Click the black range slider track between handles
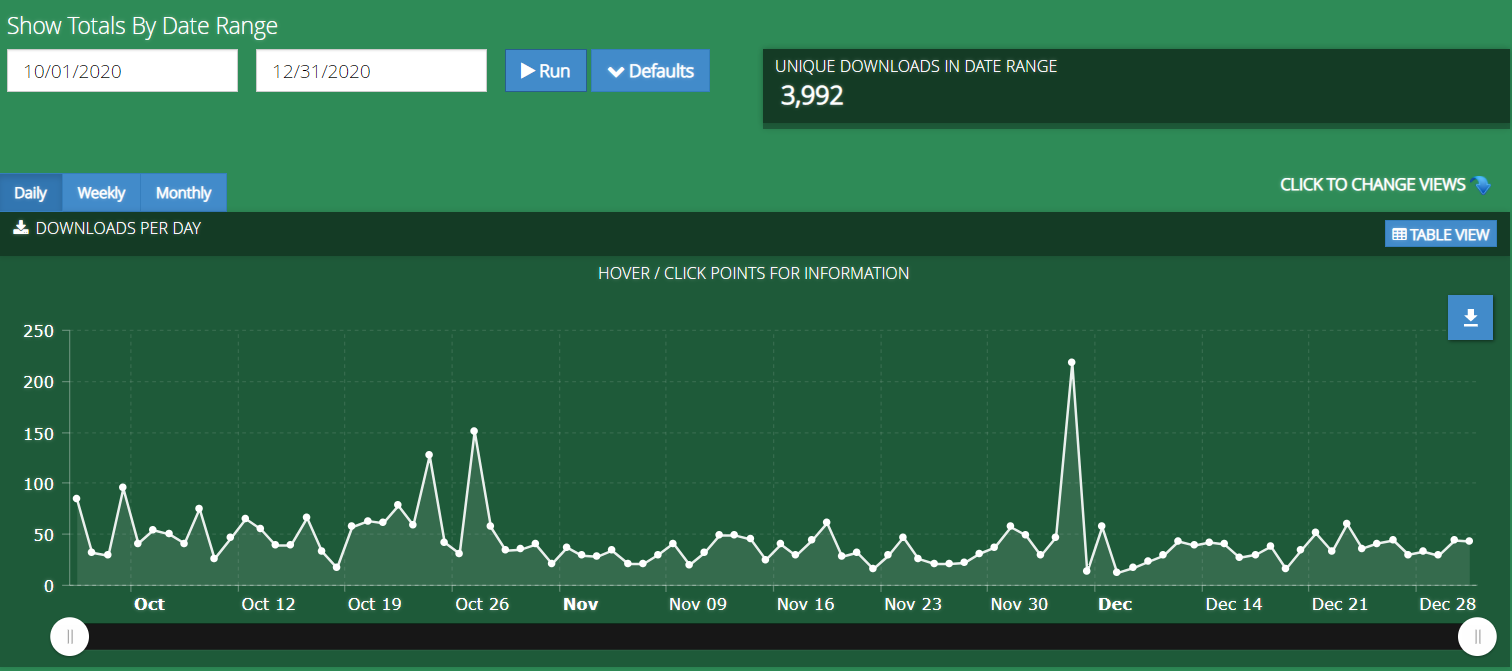This screenshot has height=671, width=1512. coord(772,637)
